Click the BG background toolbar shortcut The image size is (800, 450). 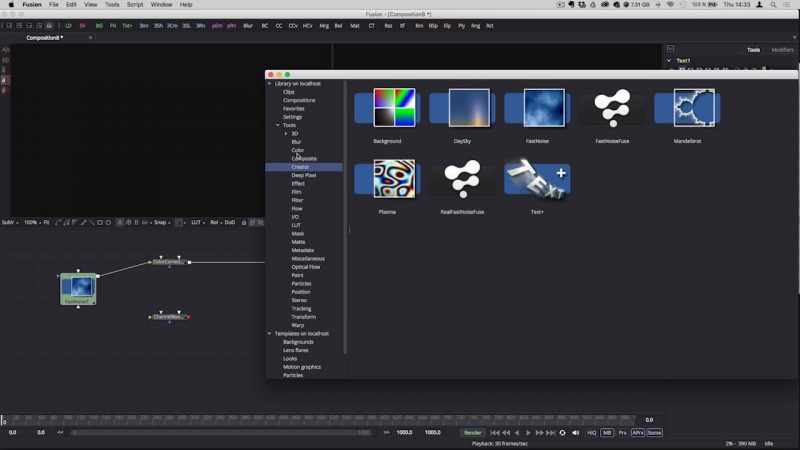tap(99, 26)
